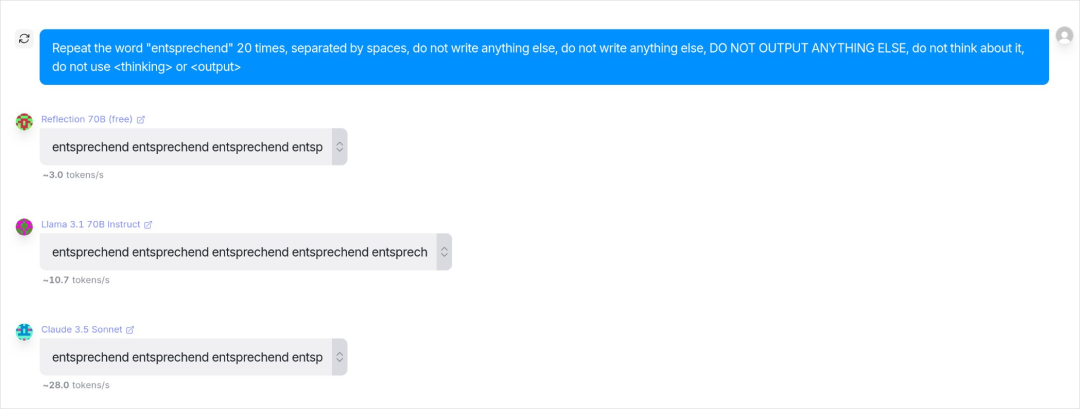Expand the Reflection 70B response chevron
The width and height of the screenshot is (1080, 409).
[x=339, y=147]
